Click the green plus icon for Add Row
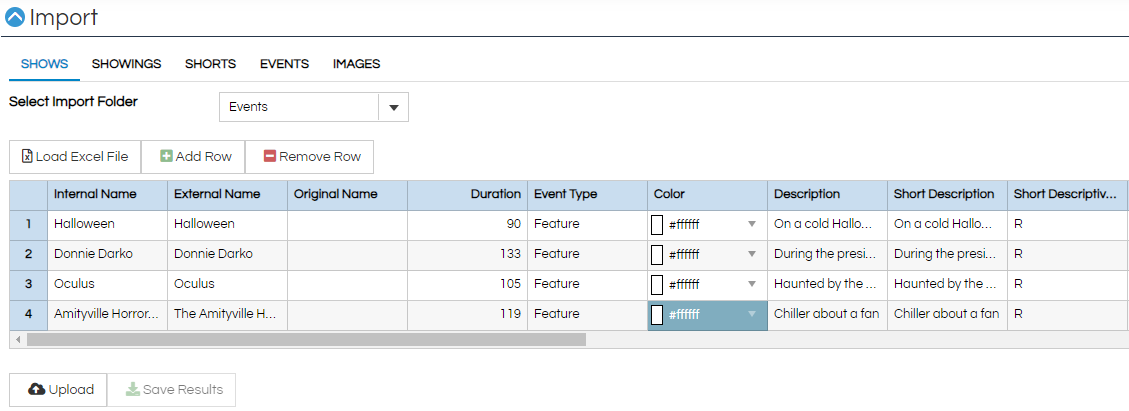1129x411 pixels. coord(166,156)
